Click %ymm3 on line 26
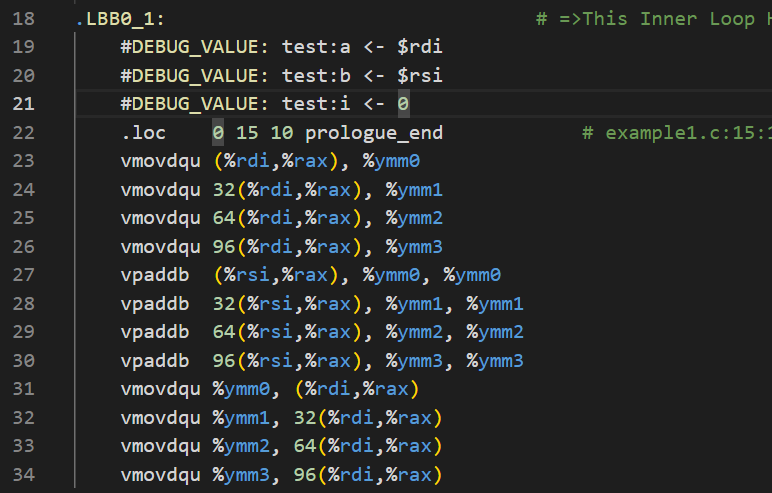This screenshot has height=493, width=772. pyautogui.click(x=414, y=247)
